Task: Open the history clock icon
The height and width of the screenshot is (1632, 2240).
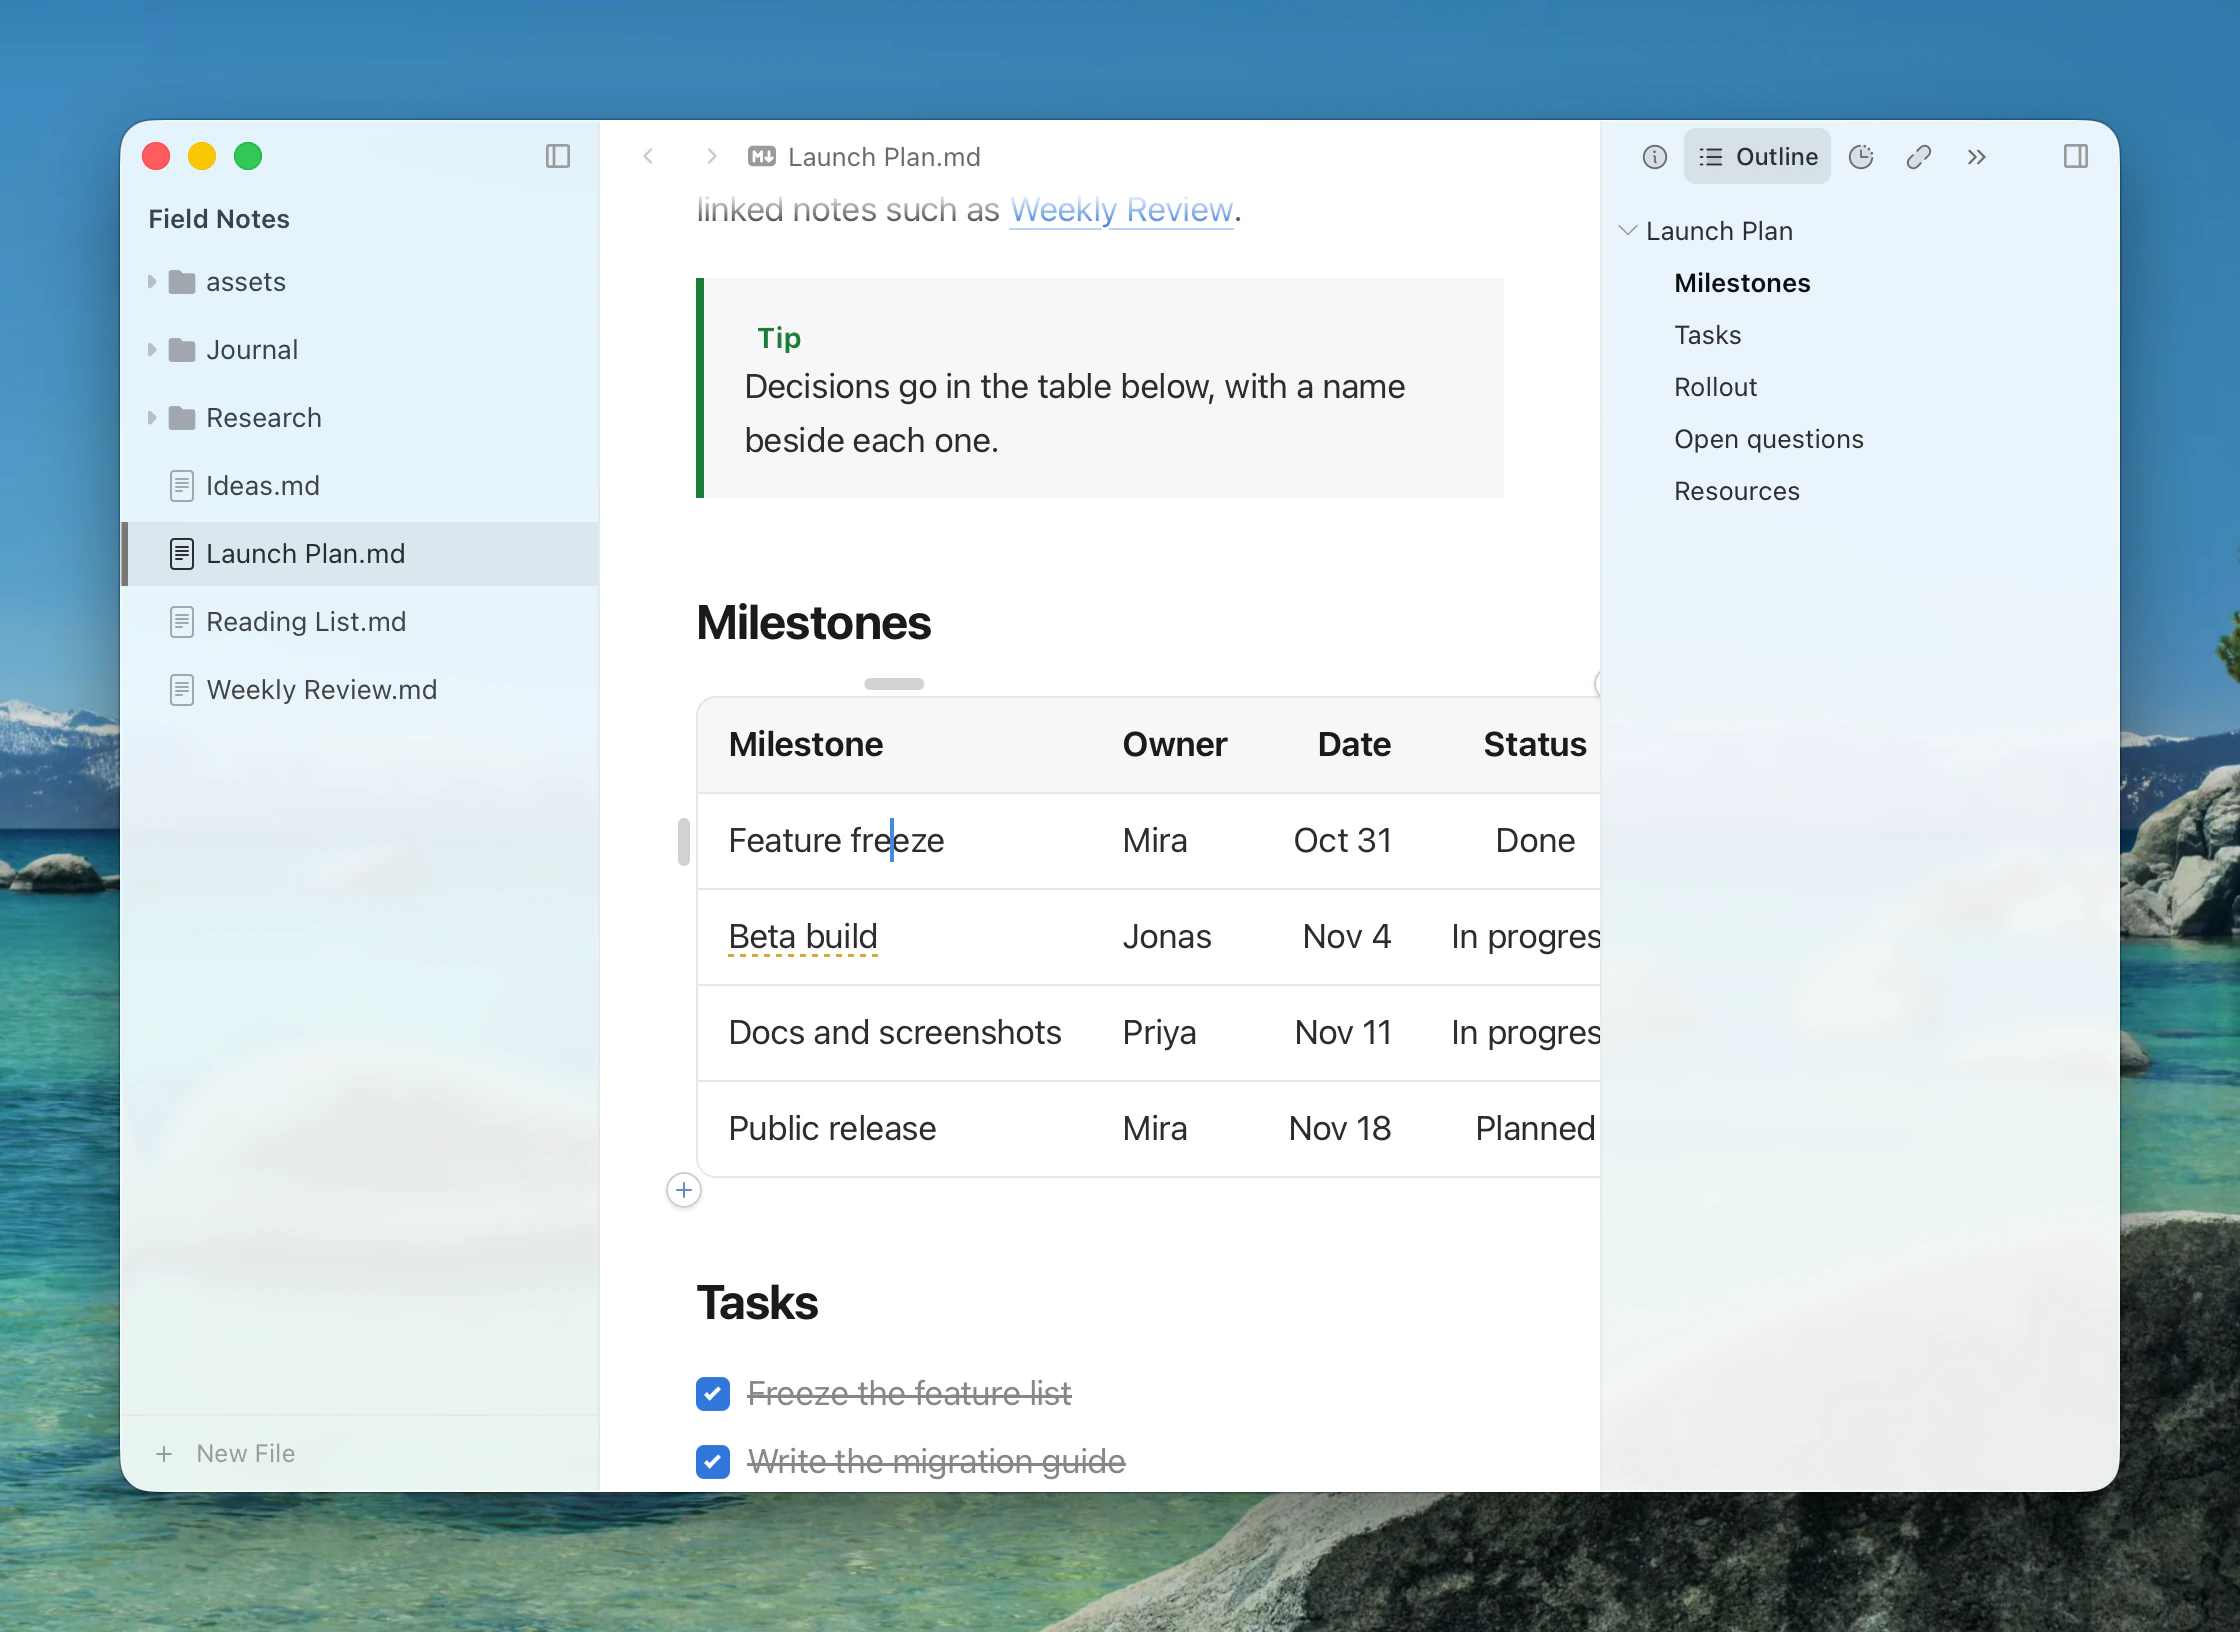Action: (1861, 156)
